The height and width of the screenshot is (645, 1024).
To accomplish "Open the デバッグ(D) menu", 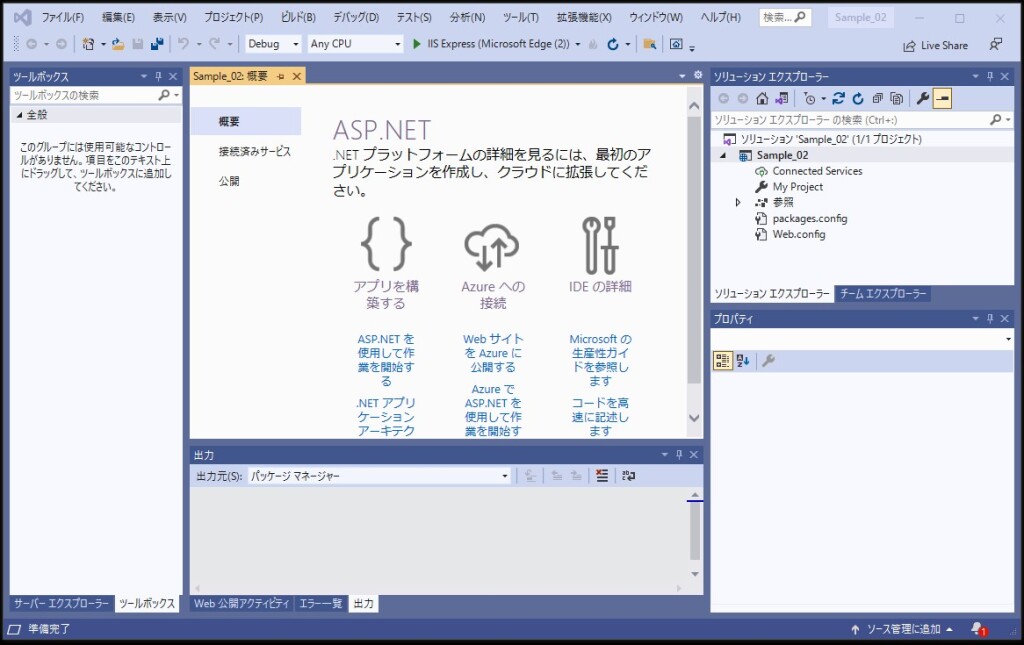I will tap(356, 18).
